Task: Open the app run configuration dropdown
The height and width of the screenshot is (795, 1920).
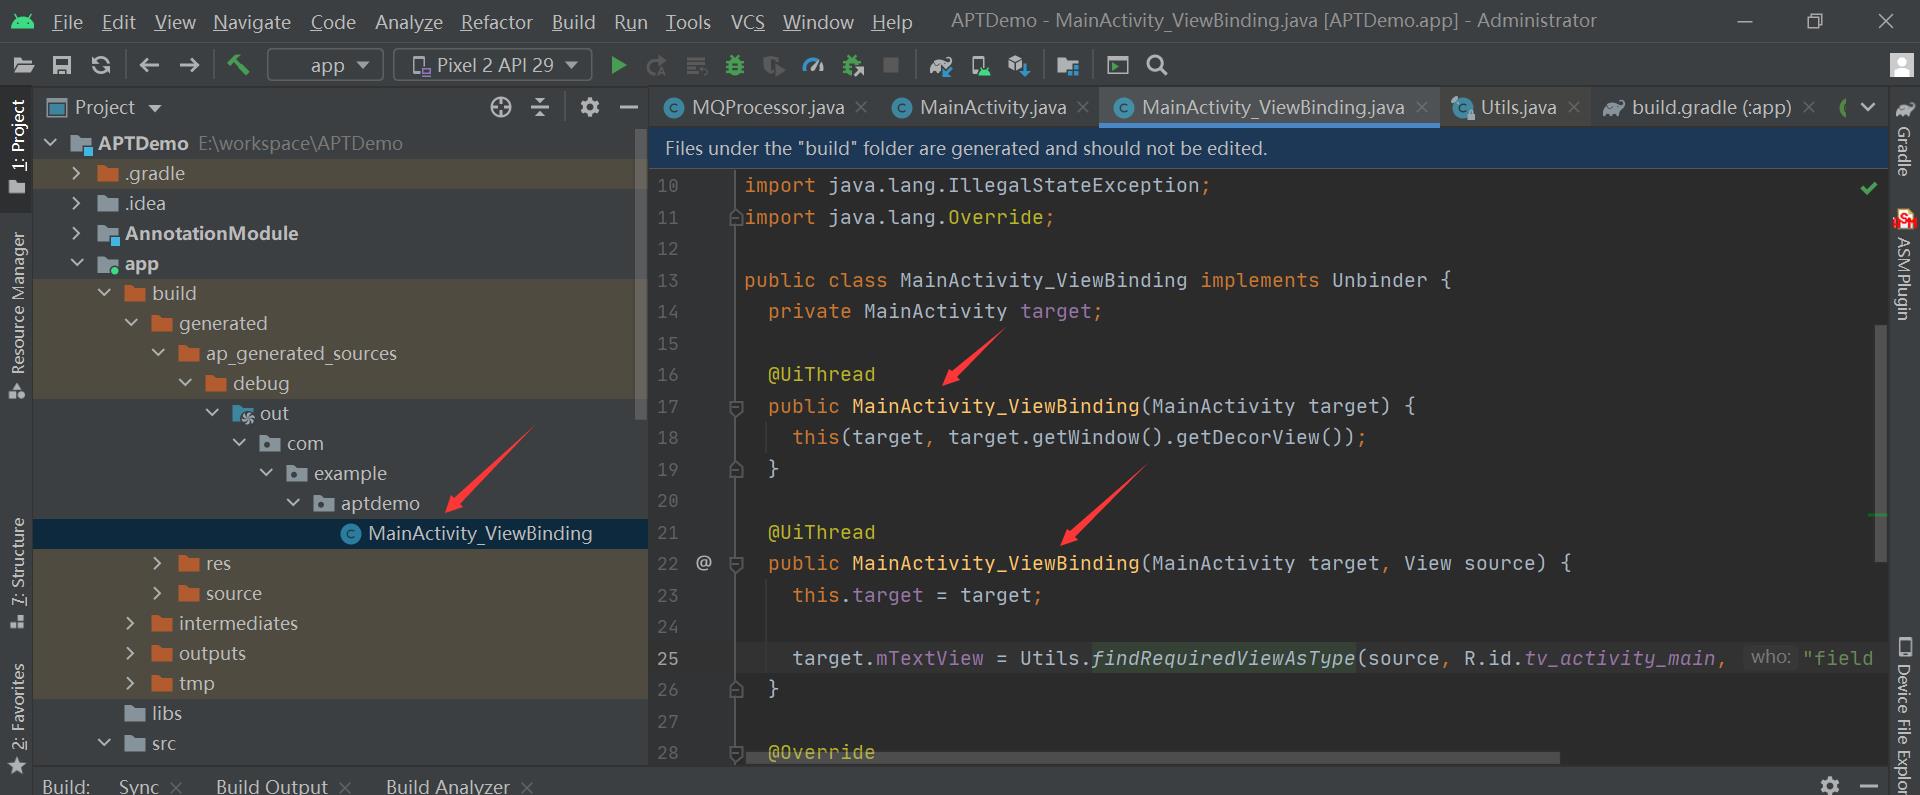Action: 326,66
